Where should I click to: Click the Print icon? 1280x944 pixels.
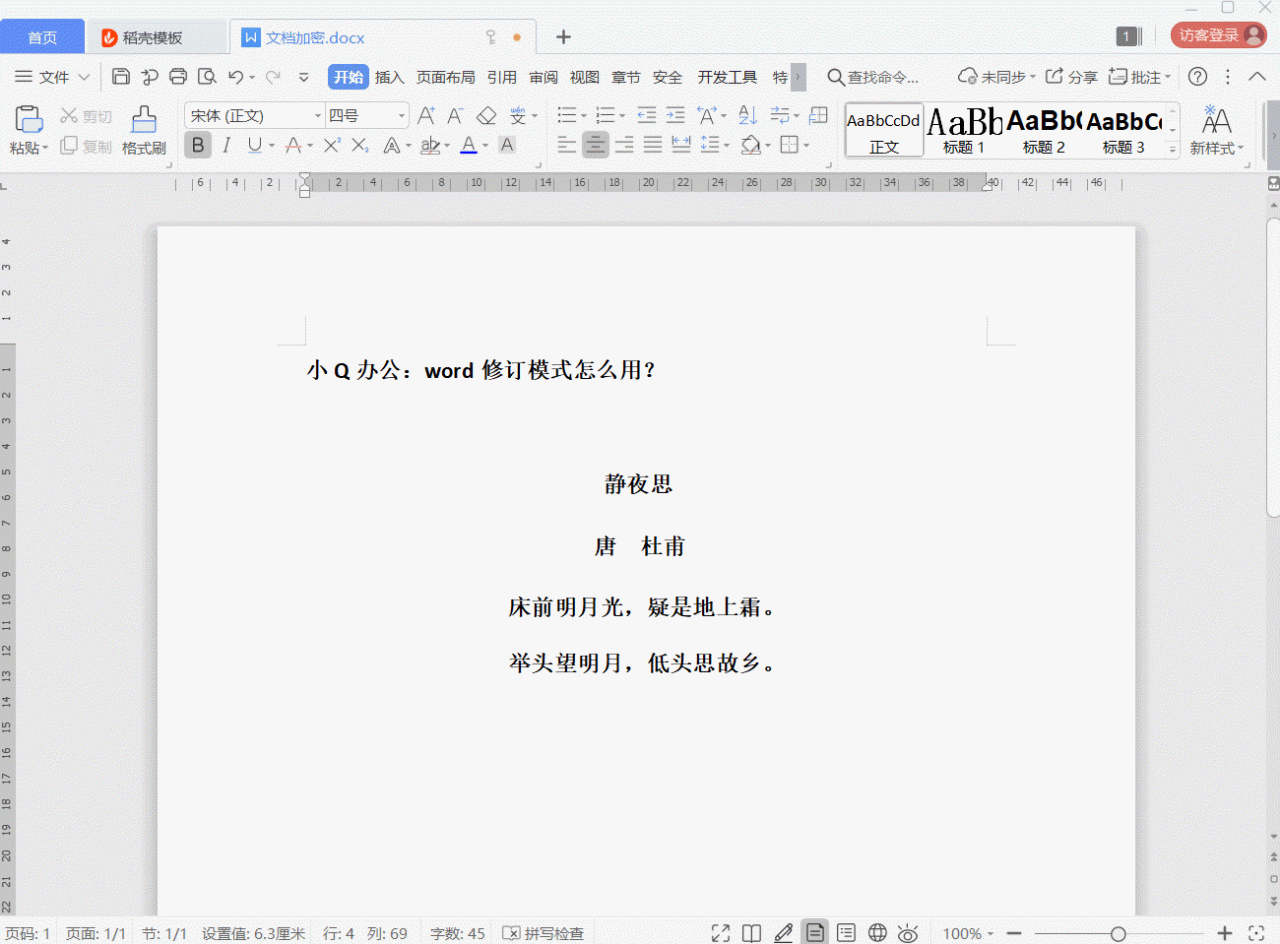[x=178, y=77]
